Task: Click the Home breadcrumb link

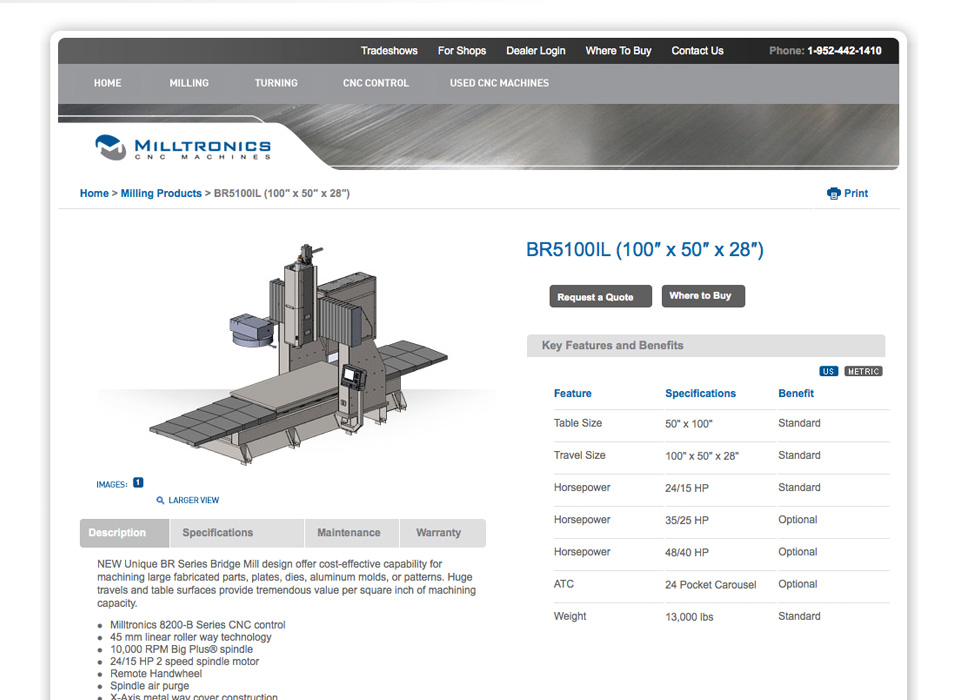Action: [94, 194]
